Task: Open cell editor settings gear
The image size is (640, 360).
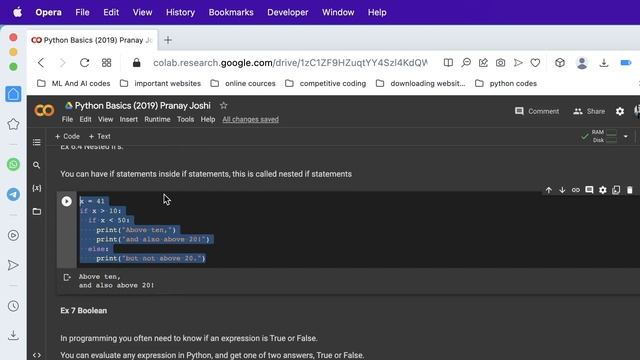Action: 602,190
